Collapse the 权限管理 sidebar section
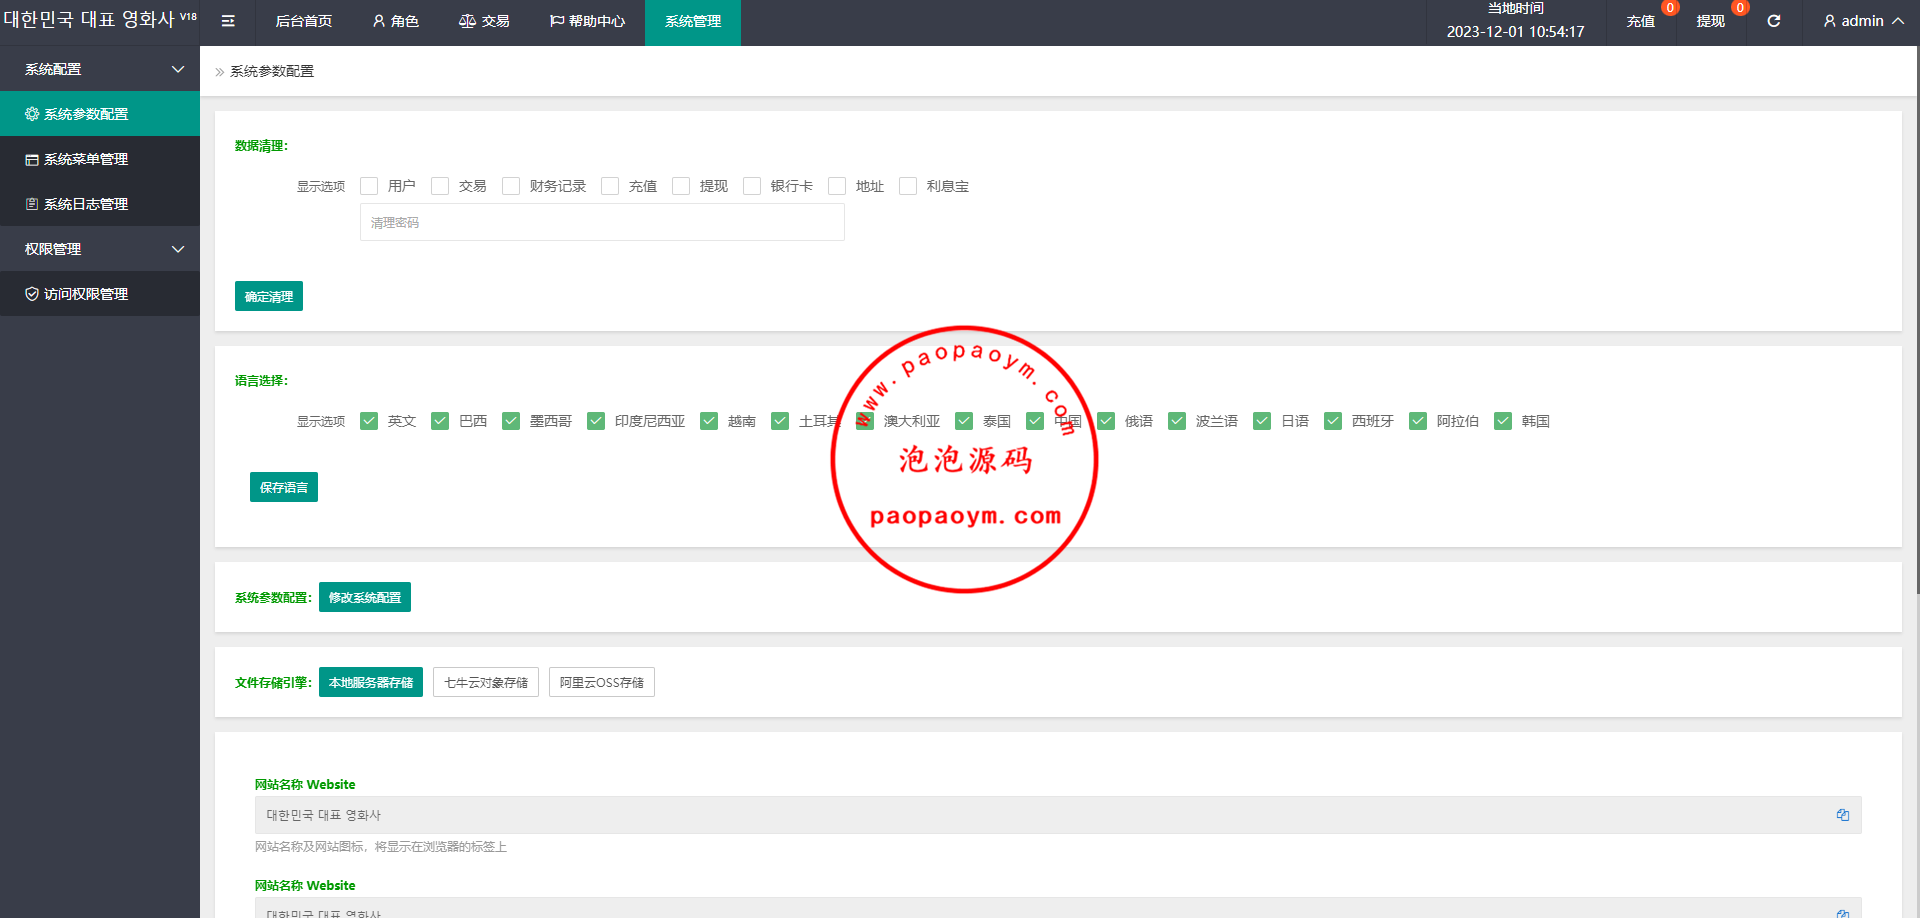 pos(100,249)
